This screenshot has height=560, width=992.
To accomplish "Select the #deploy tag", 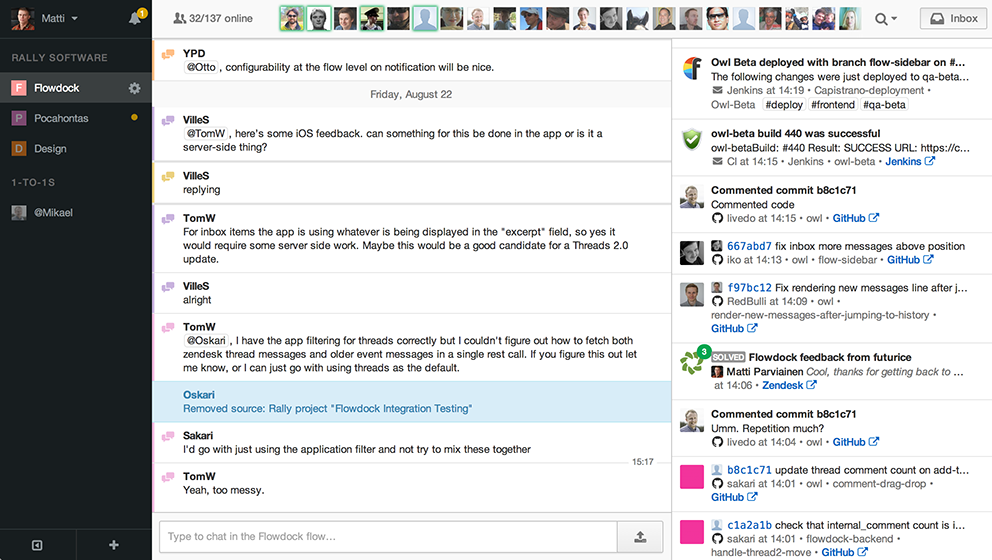I will [x=783, y=105].
